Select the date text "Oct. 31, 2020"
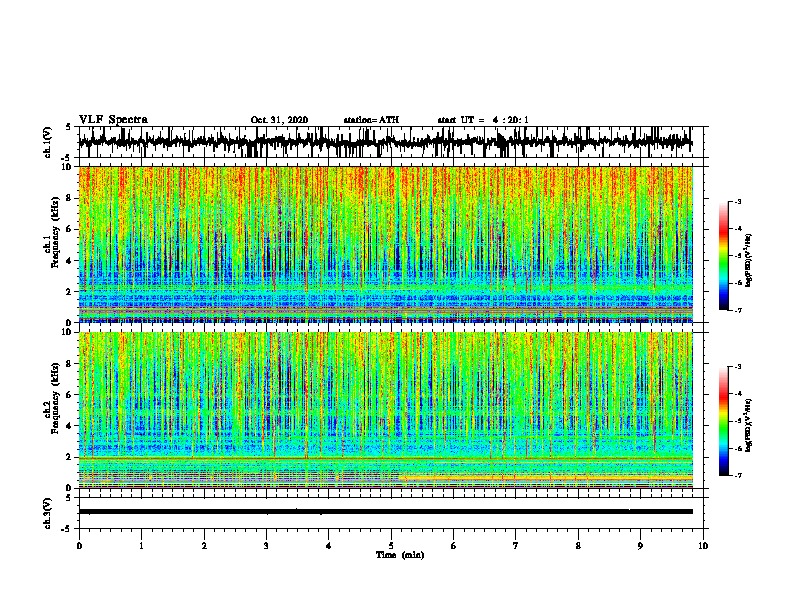This screenshot has height=612, width=792. 279,120
